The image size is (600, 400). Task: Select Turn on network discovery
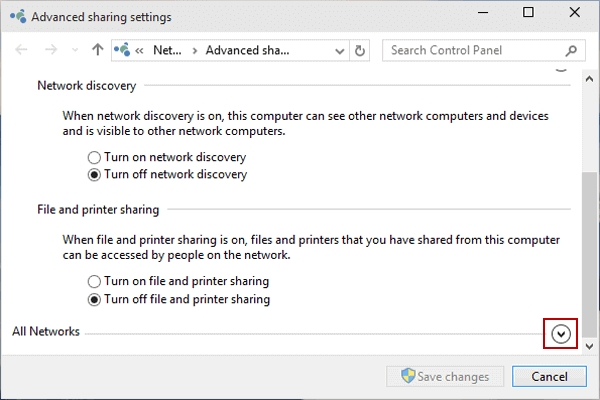(95, 157)
